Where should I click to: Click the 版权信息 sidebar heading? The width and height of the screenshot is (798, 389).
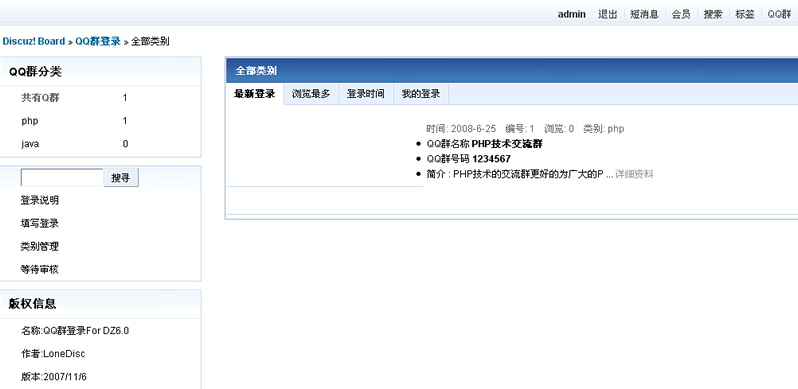click(33, 304)
